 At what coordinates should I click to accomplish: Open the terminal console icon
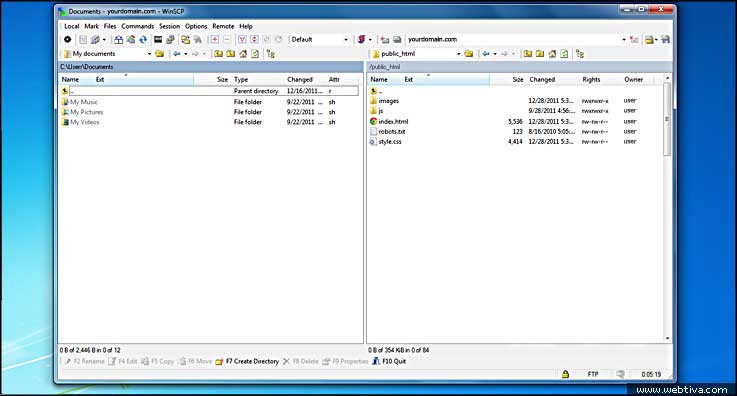point(158,39)
